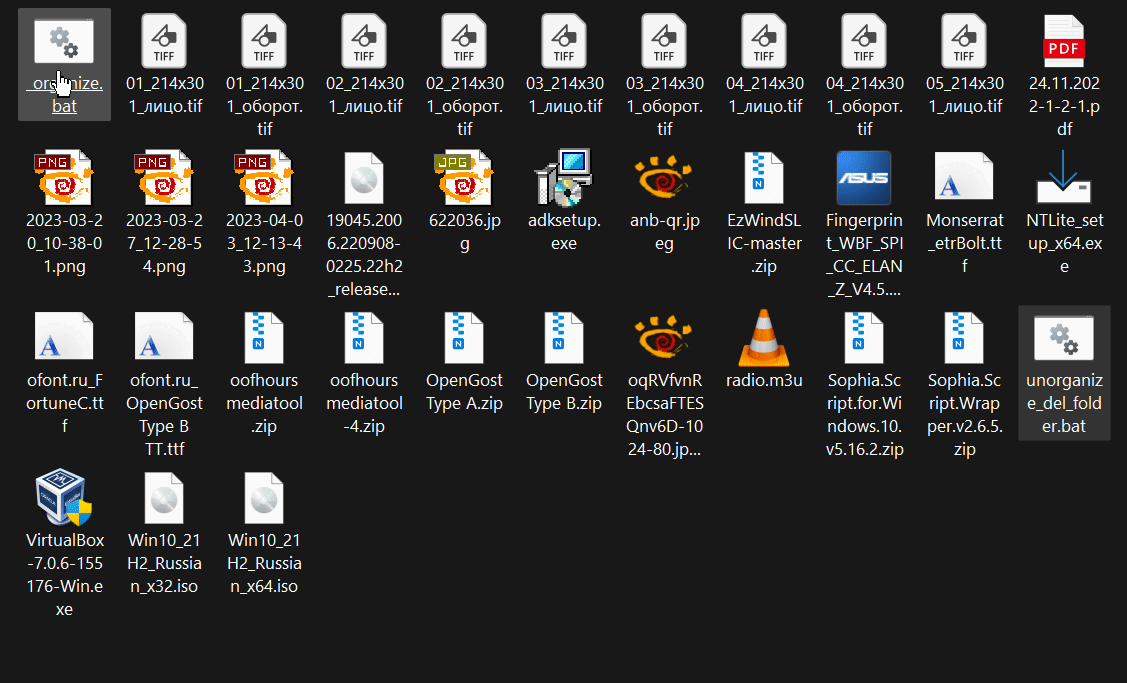Image resolution: width=1127 pixels, height=683 pixels.
Task: Select the oofhours mediatool.zip archive icon
Action: point(264,338)
